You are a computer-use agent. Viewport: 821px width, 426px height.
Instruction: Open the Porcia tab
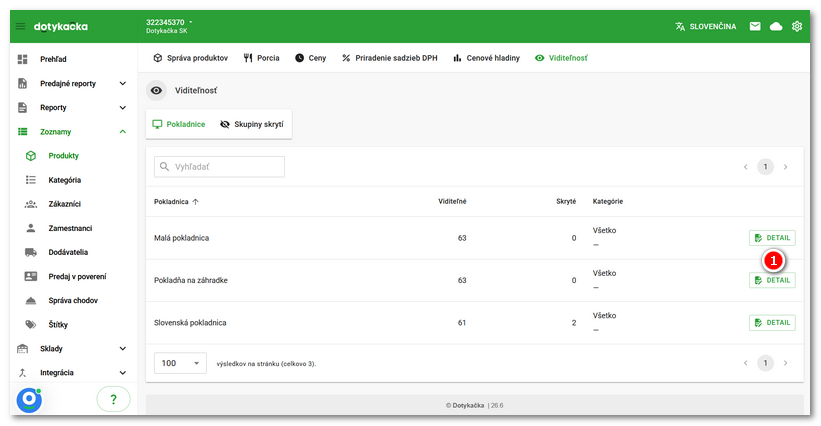pos(261,58)
